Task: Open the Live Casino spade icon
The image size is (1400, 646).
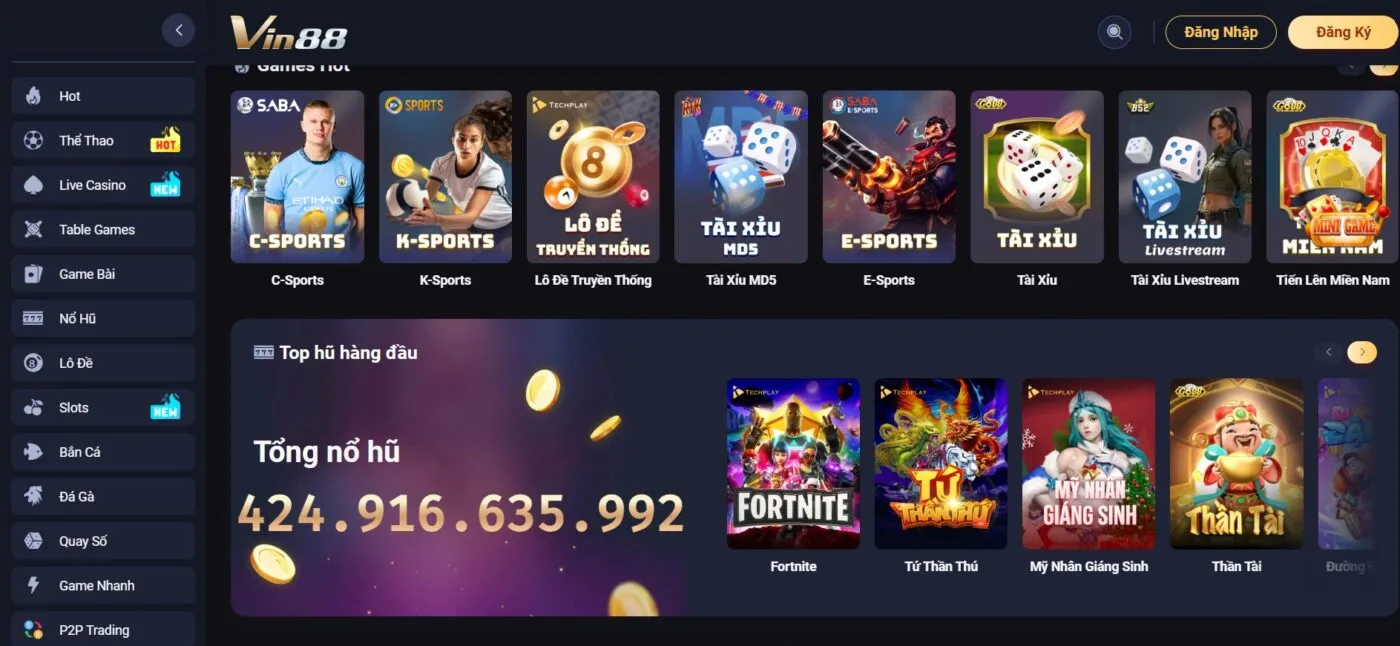Action: point(33,185)
